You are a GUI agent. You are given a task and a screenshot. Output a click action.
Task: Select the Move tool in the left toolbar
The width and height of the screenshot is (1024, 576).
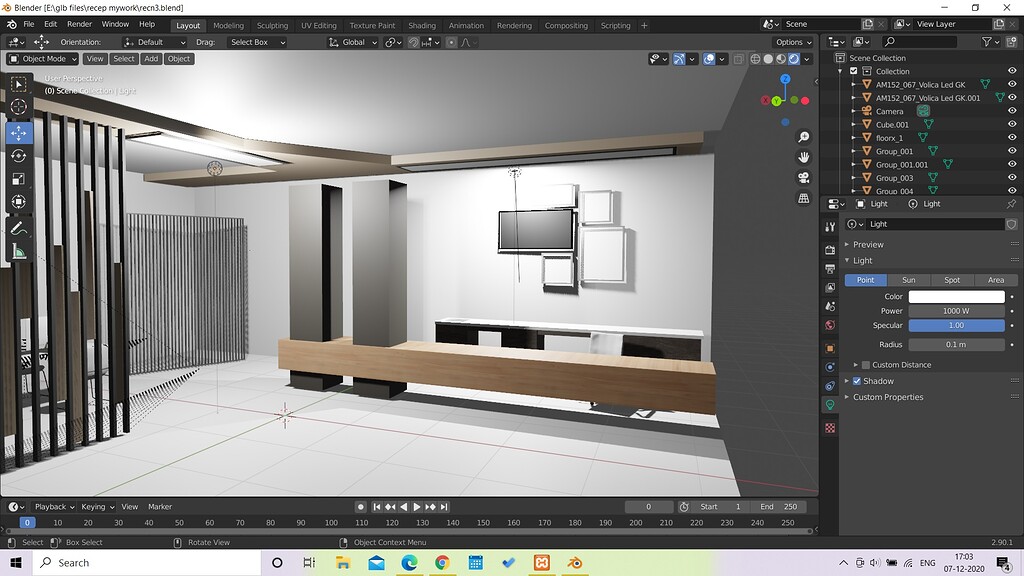coord(18,133)
